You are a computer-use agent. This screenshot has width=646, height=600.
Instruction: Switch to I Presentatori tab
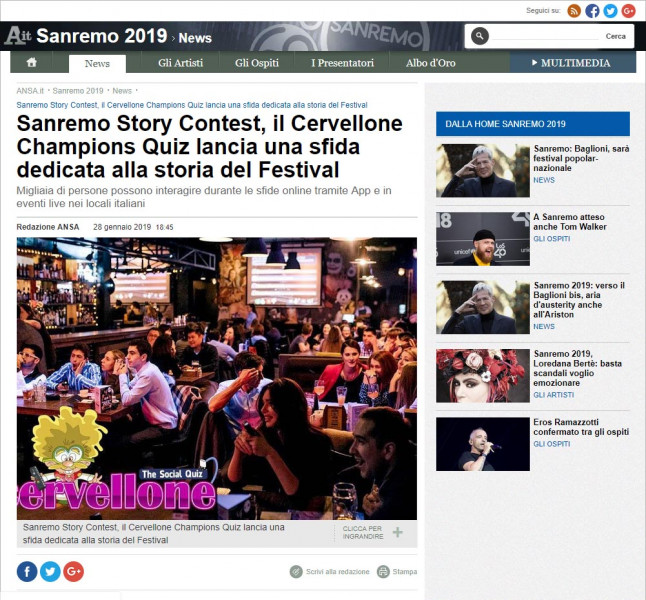tap(342, 63)
